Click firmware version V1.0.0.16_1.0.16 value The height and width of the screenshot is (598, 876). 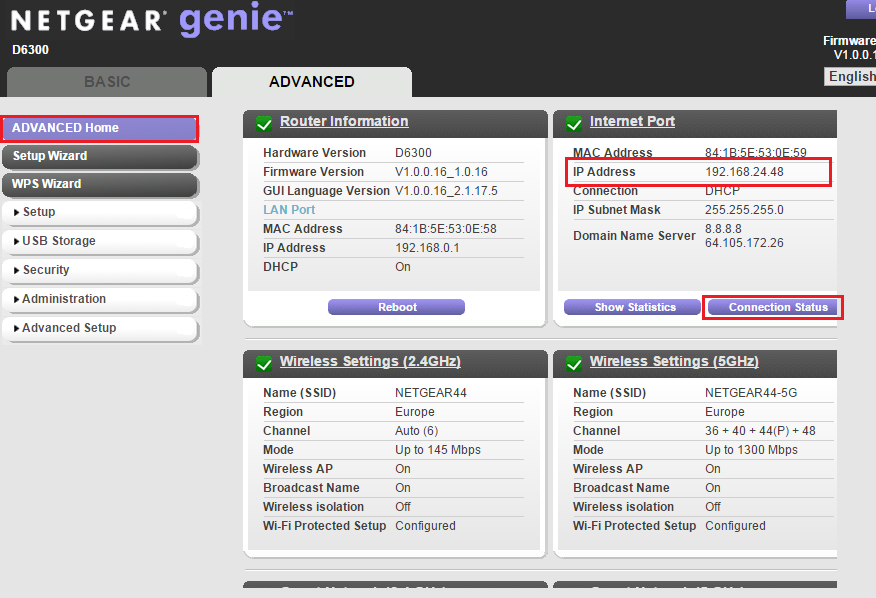coord(441,172)
